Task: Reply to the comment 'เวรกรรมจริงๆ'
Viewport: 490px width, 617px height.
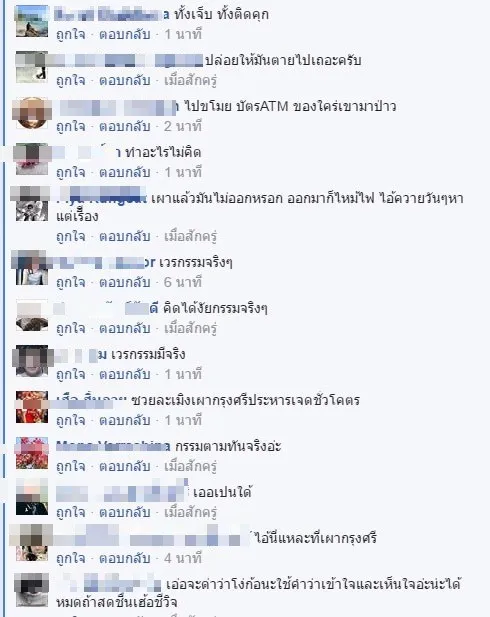Action: point(124,283)
